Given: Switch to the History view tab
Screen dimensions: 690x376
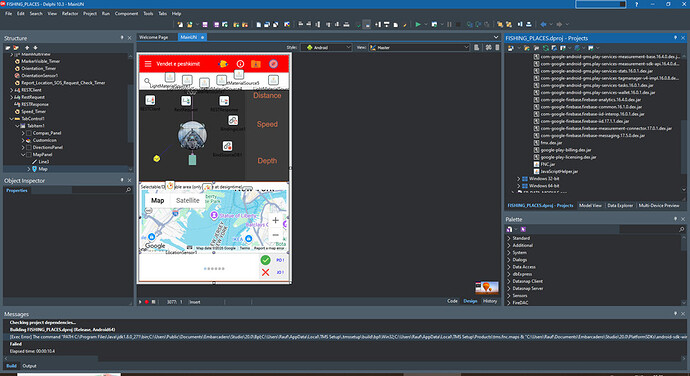Looking at the screenshot, I should (490, 301).
